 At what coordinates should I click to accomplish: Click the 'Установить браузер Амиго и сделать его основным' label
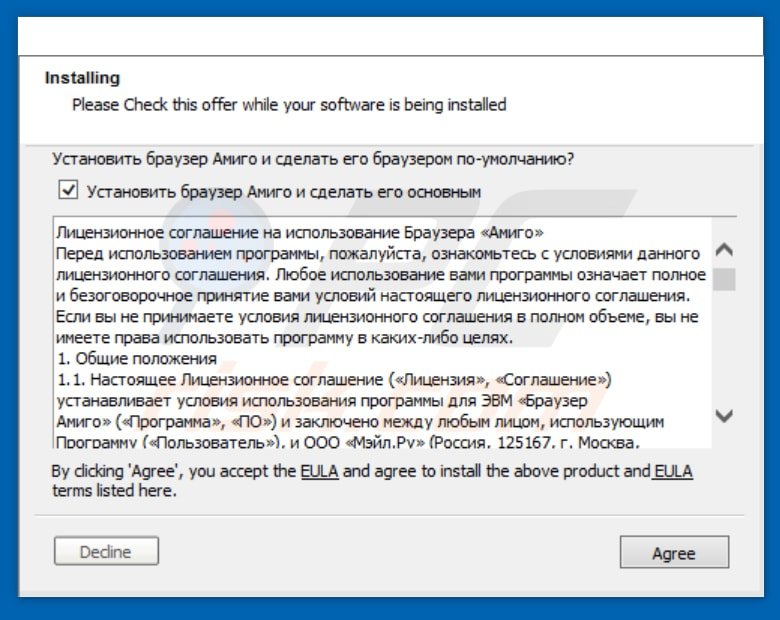pyautogui.click(x=284, y=191)
